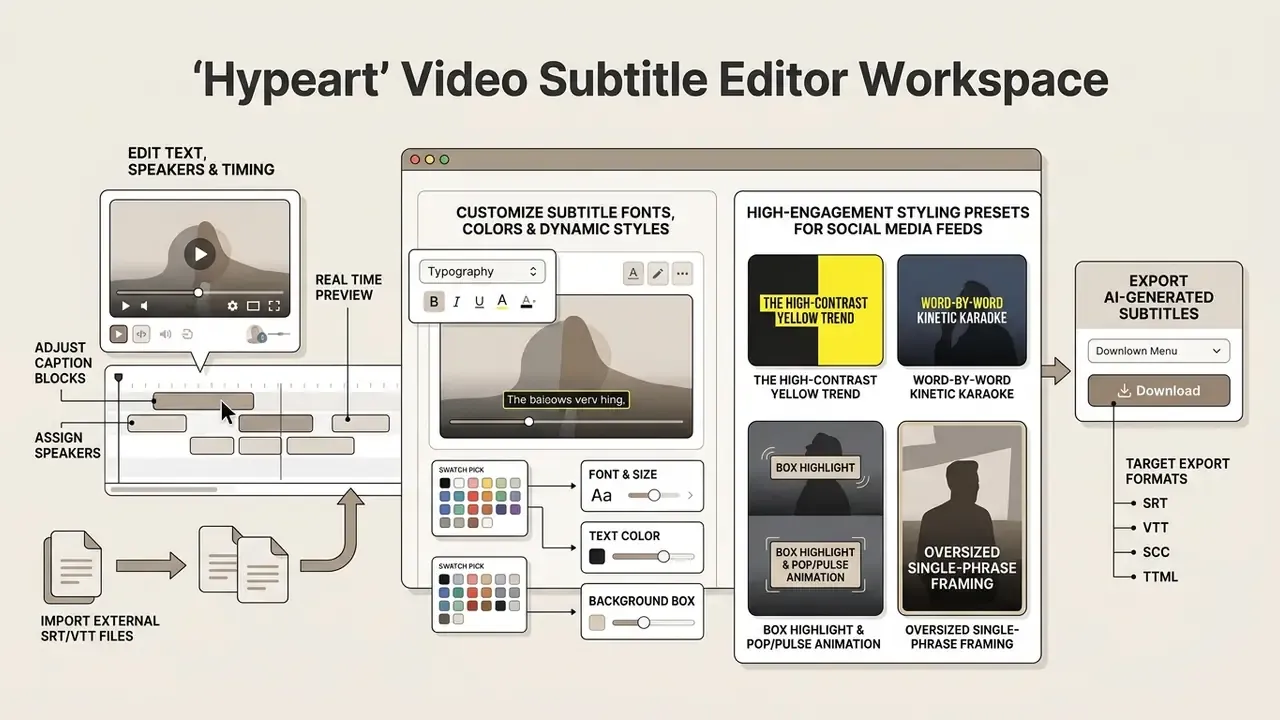
Task: Click the pencil edit icon above the subtitle preview
Action: (658, 272)
